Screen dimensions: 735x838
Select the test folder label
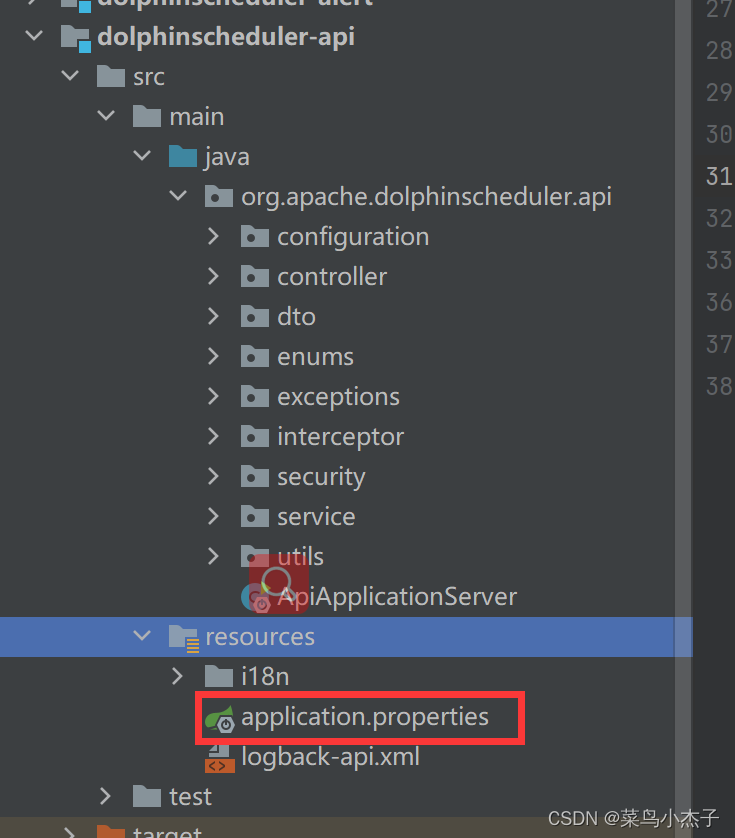click(191, 797)
